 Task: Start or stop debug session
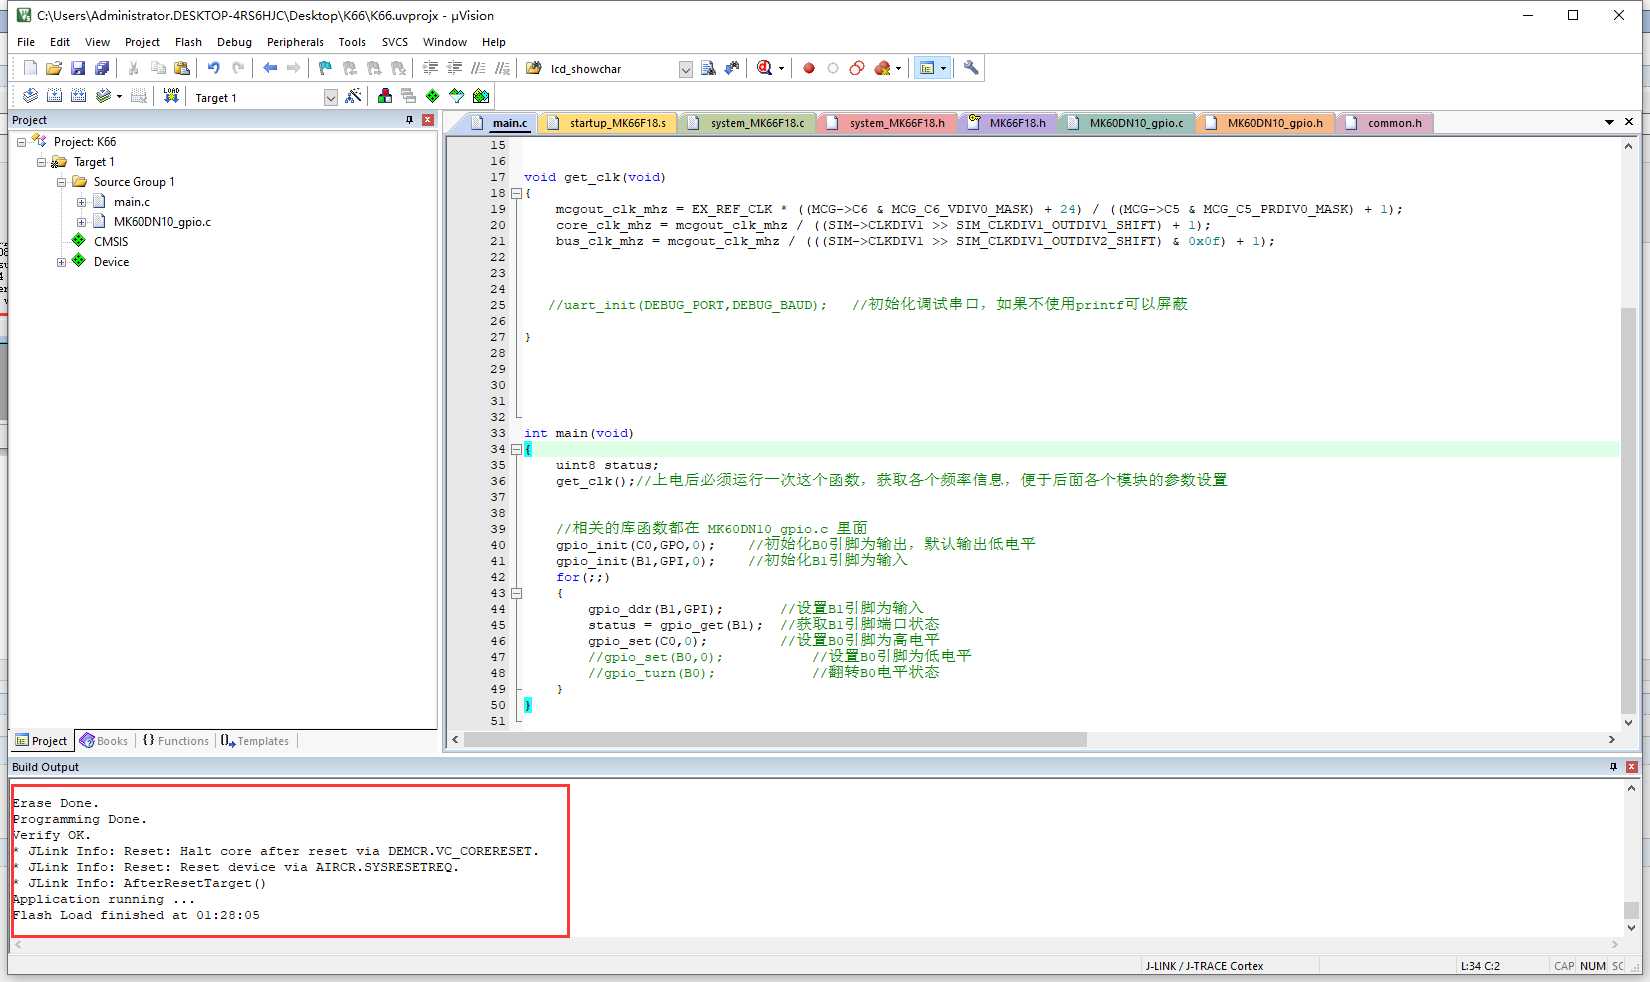coord(765,68)
